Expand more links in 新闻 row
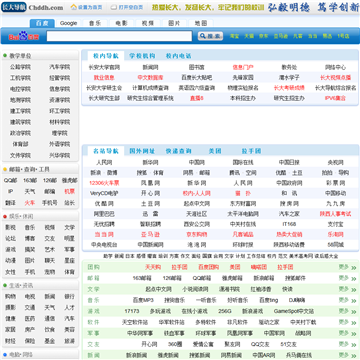 pos(347,355)
